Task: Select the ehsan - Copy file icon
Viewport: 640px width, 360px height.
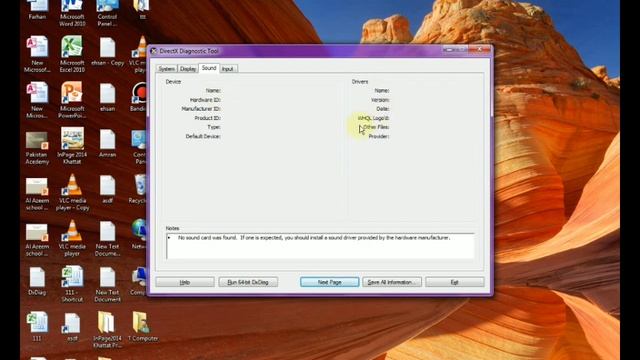Action: [108, 51]
